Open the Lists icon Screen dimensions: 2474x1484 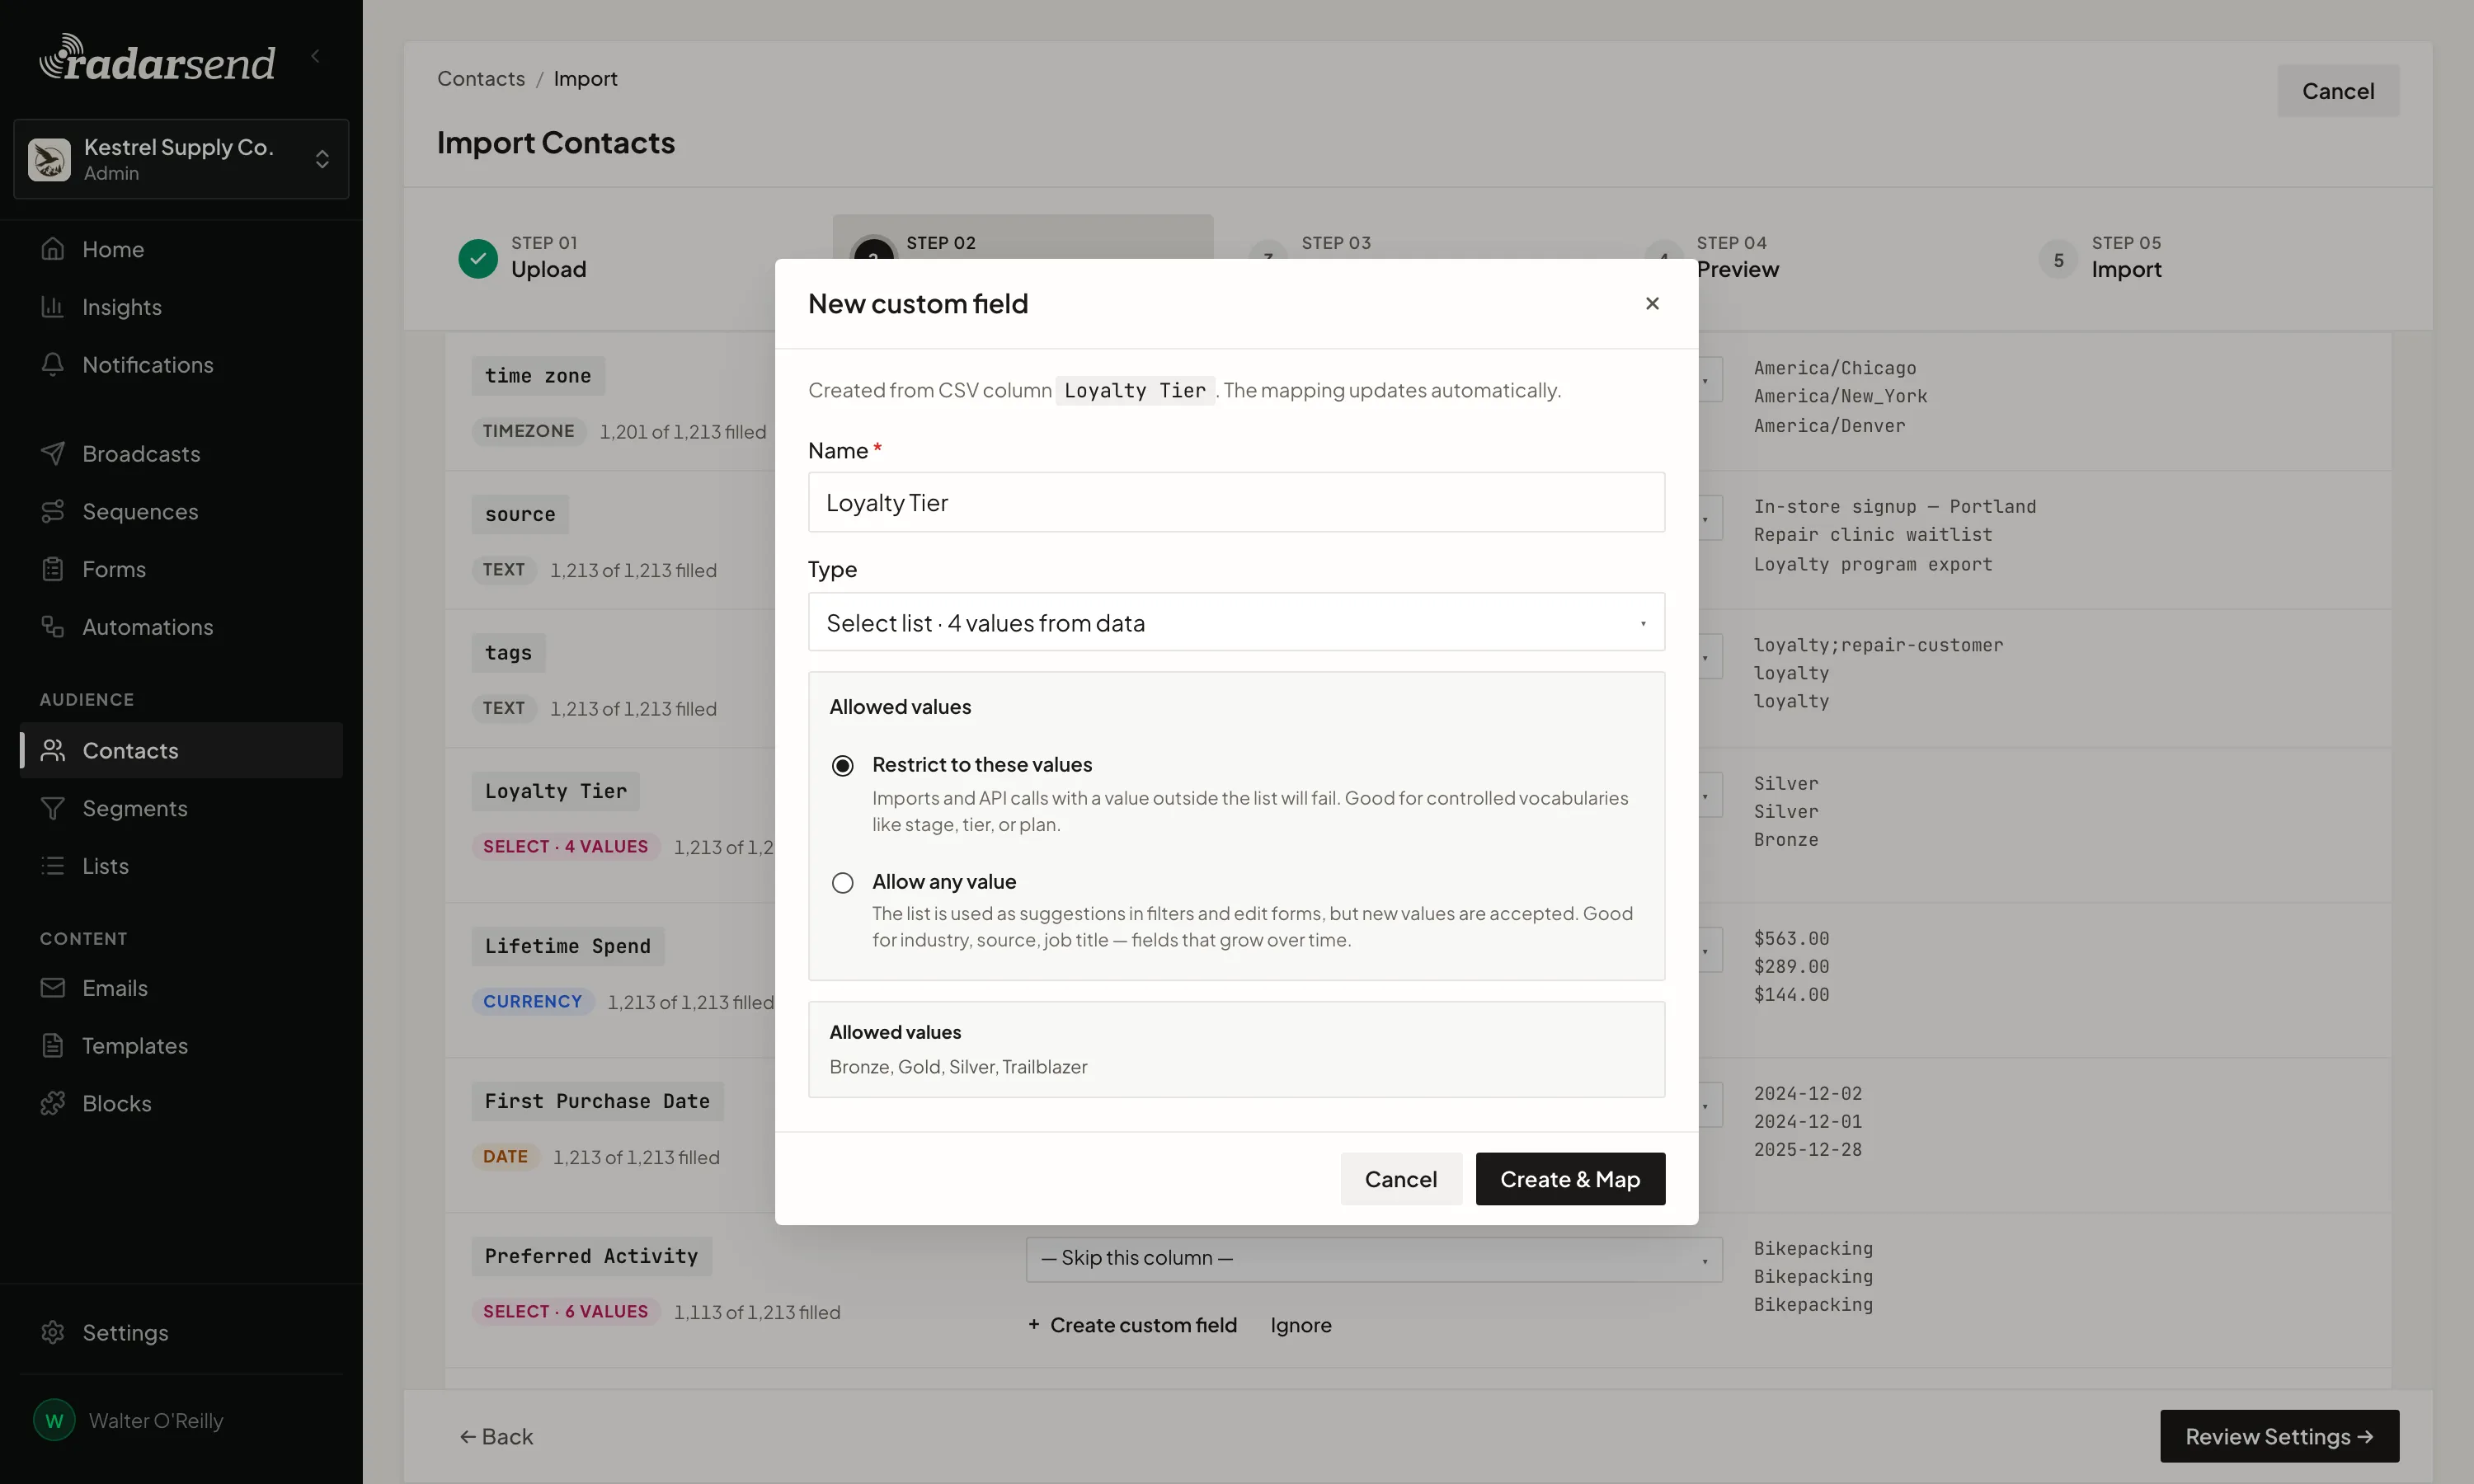pyautogui.click(x=53, y=866)
